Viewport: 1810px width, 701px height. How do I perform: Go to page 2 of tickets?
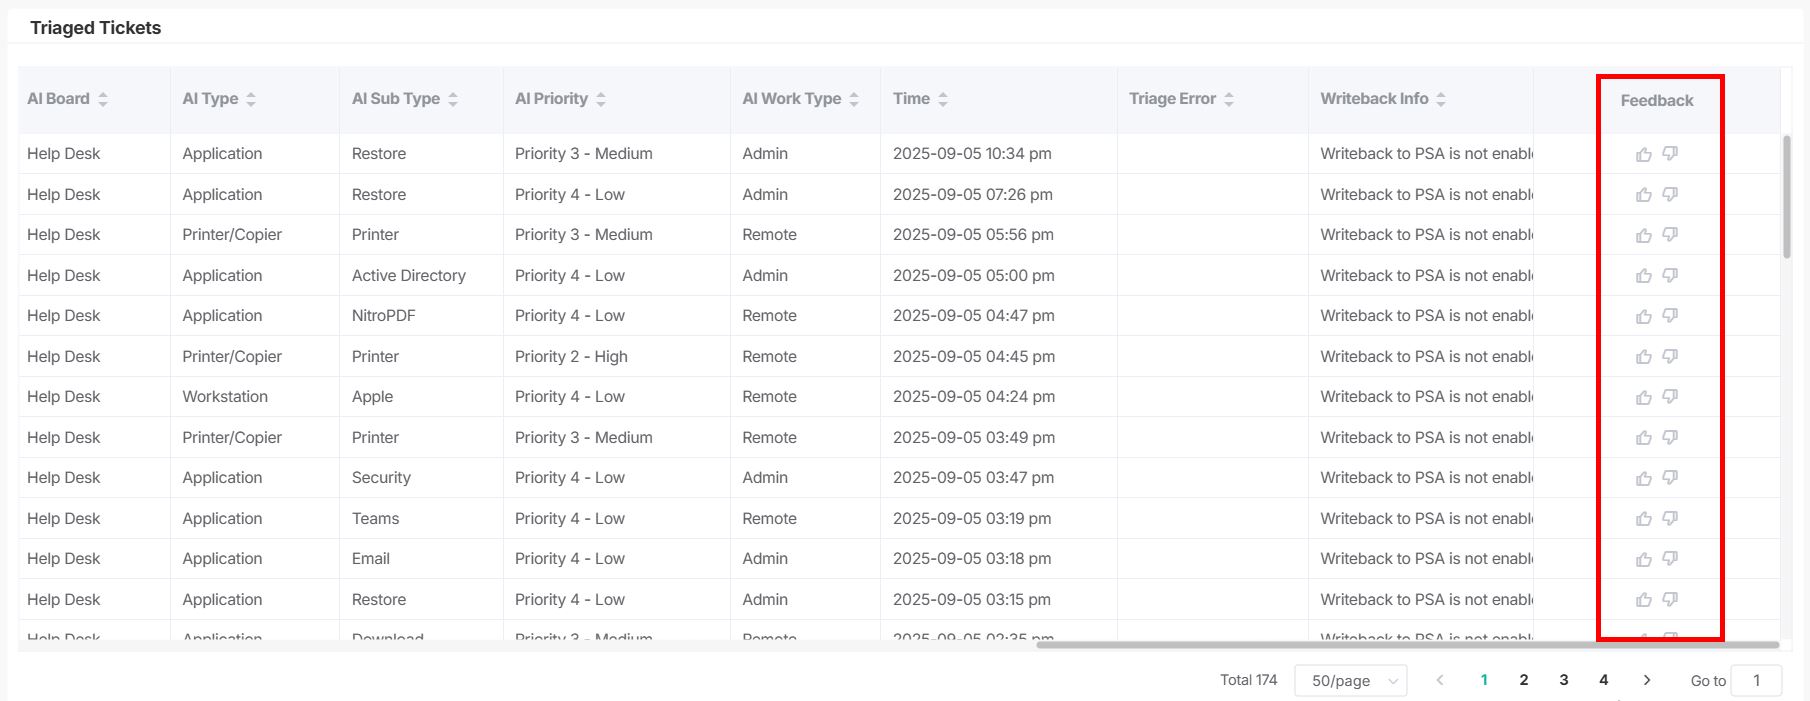coord(1524,680)
